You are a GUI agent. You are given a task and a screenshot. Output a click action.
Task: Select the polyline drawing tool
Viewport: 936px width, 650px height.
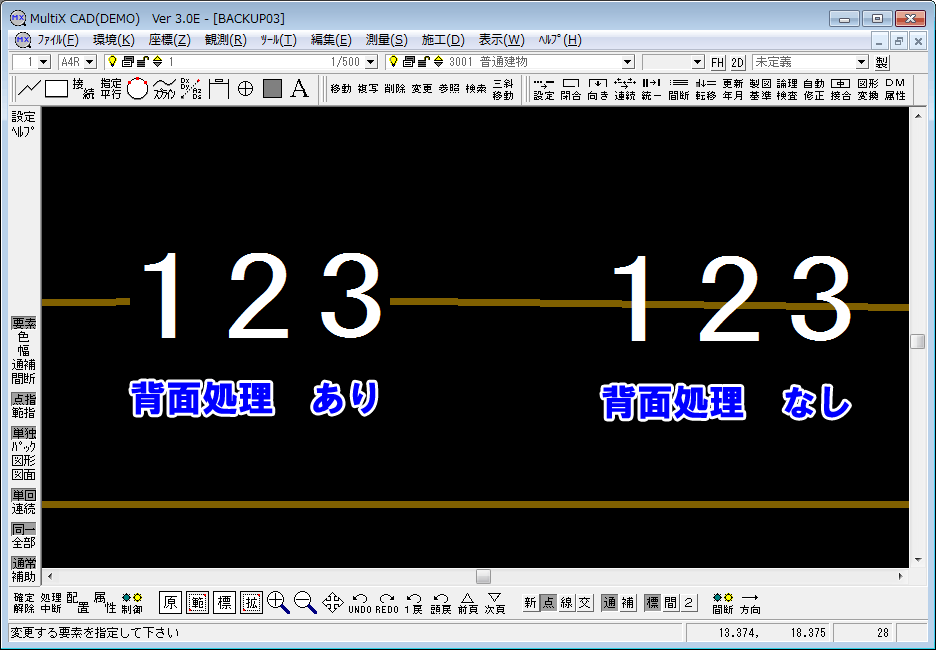[29, 89]
